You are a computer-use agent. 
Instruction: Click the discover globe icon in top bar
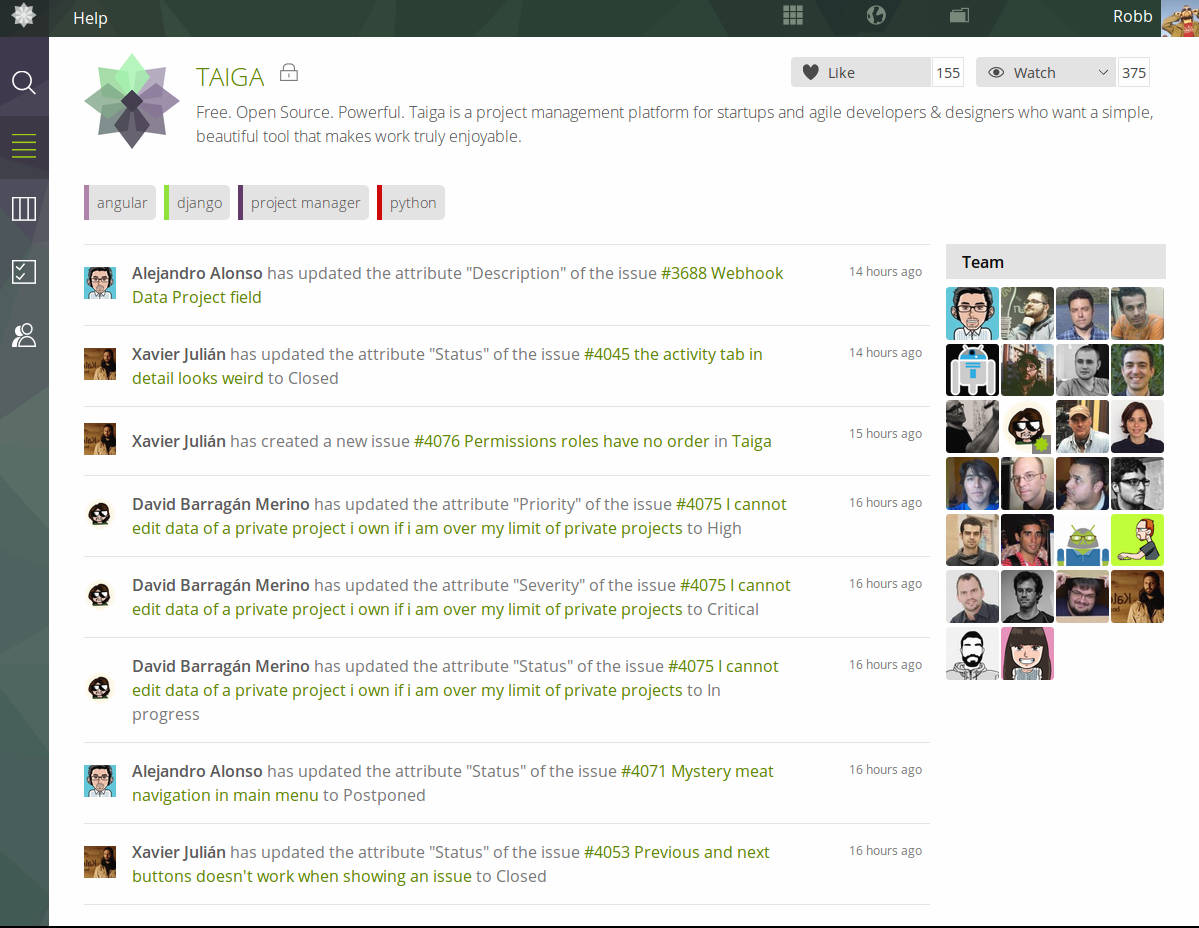pos(876,15)
